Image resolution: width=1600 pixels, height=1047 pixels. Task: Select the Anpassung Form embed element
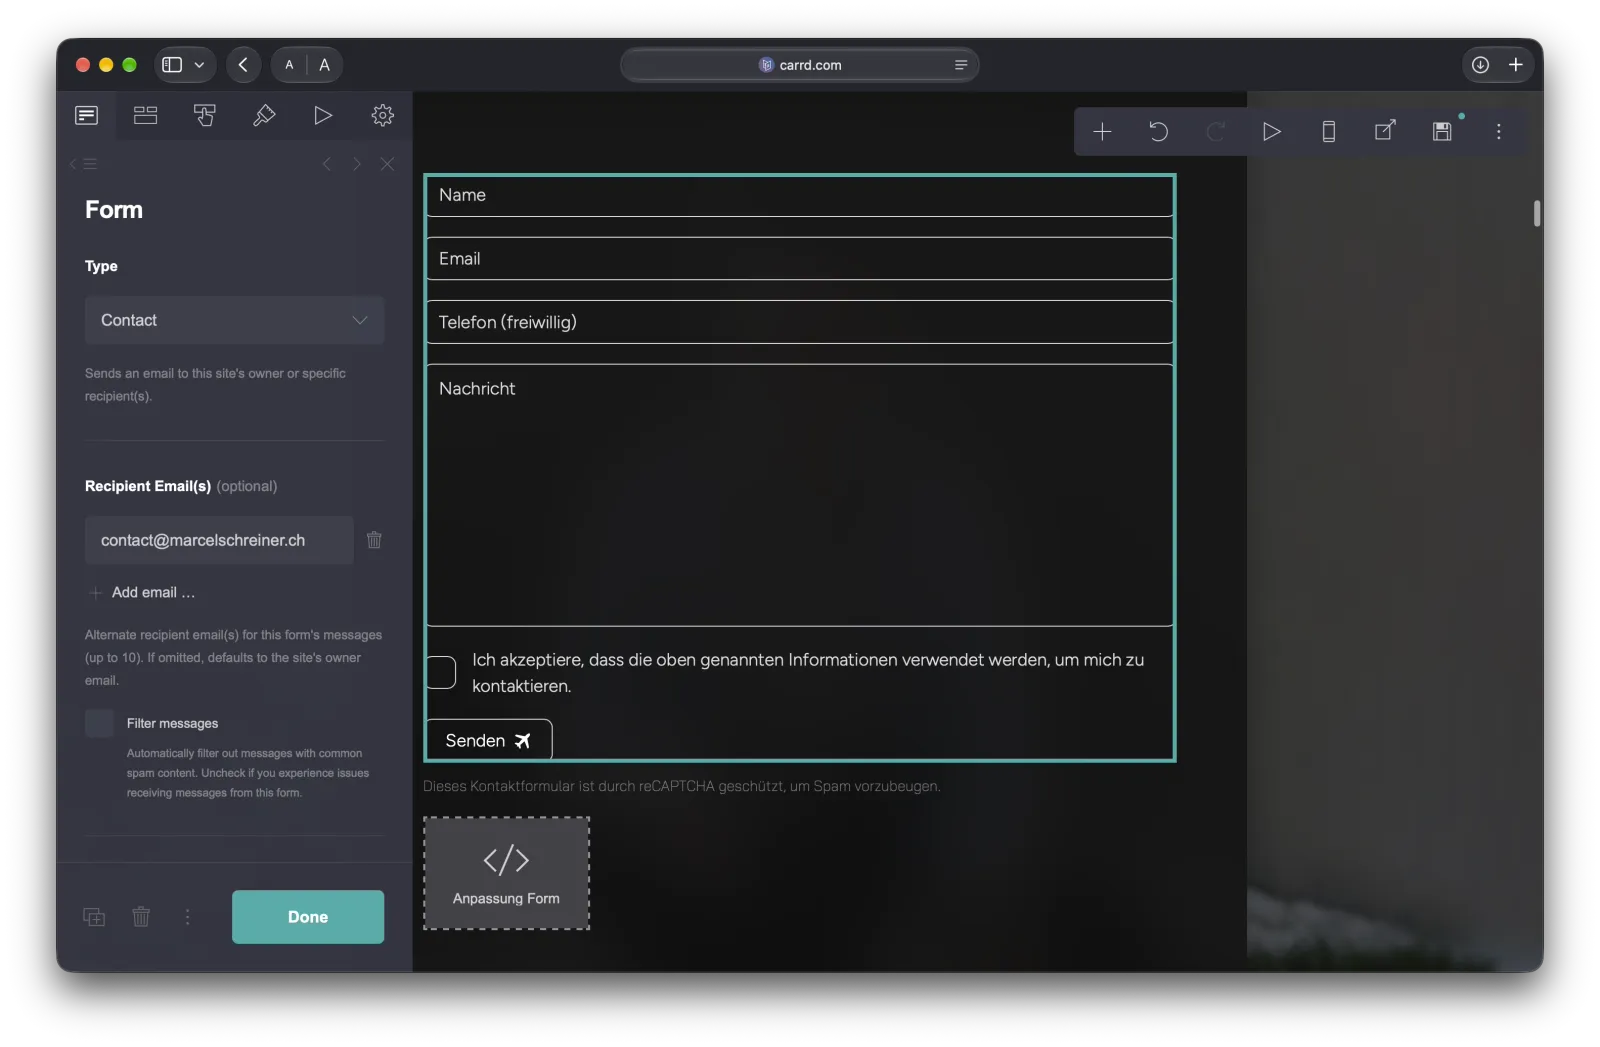point(506,874)
